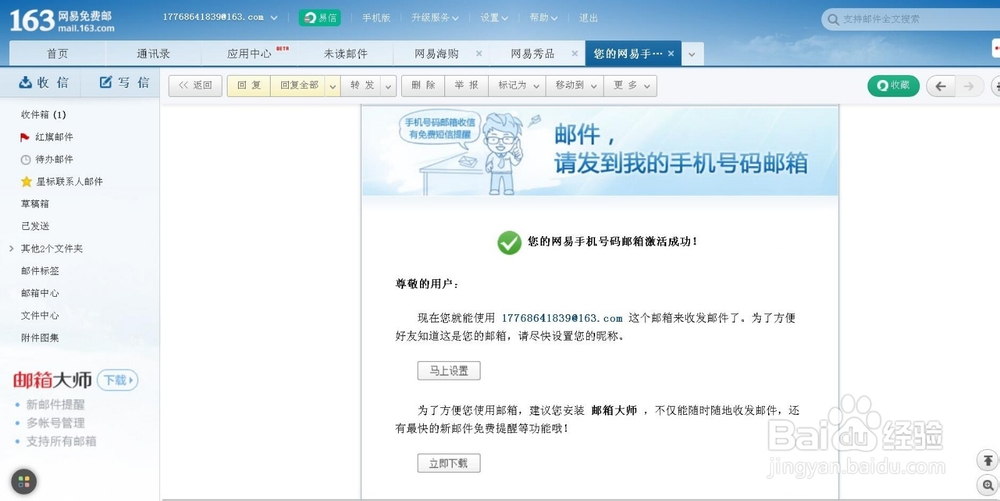
Task: Open the 易信 app button
Action: coord(320,18)
